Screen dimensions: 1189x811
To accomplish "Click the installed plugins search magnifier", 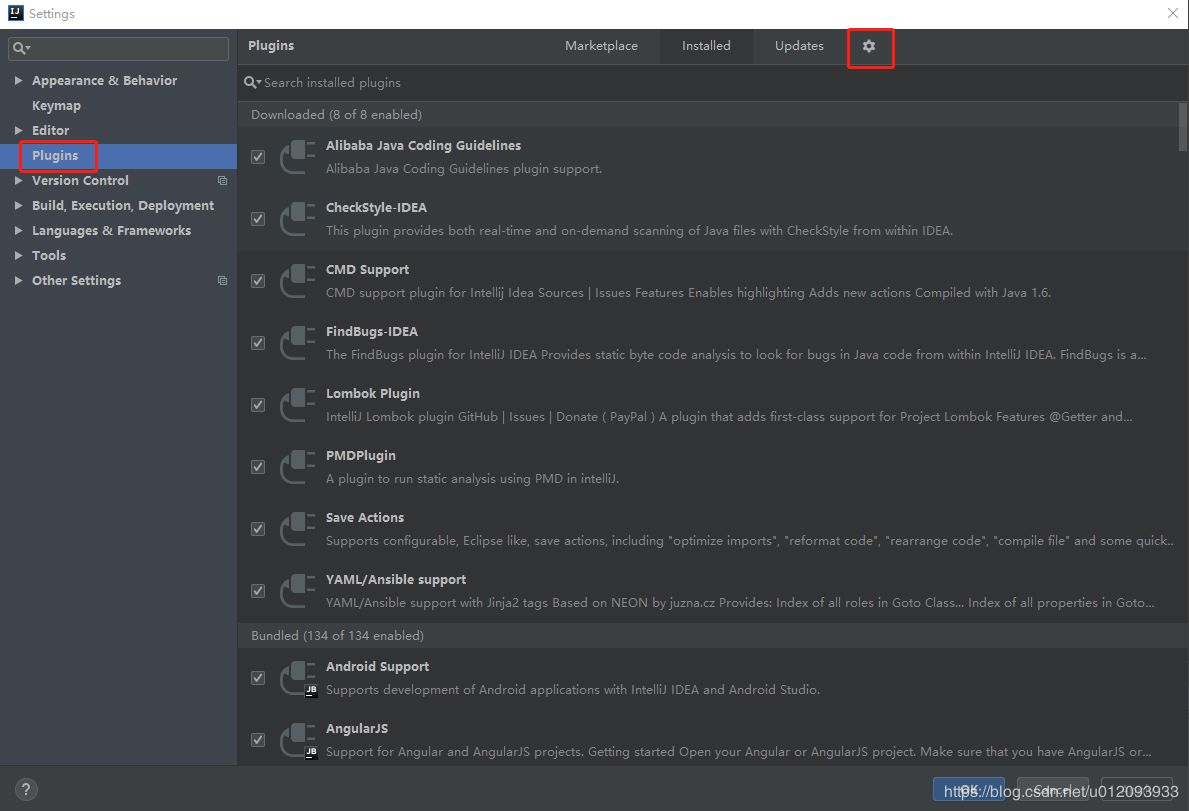I will click(x=252, y=82).
